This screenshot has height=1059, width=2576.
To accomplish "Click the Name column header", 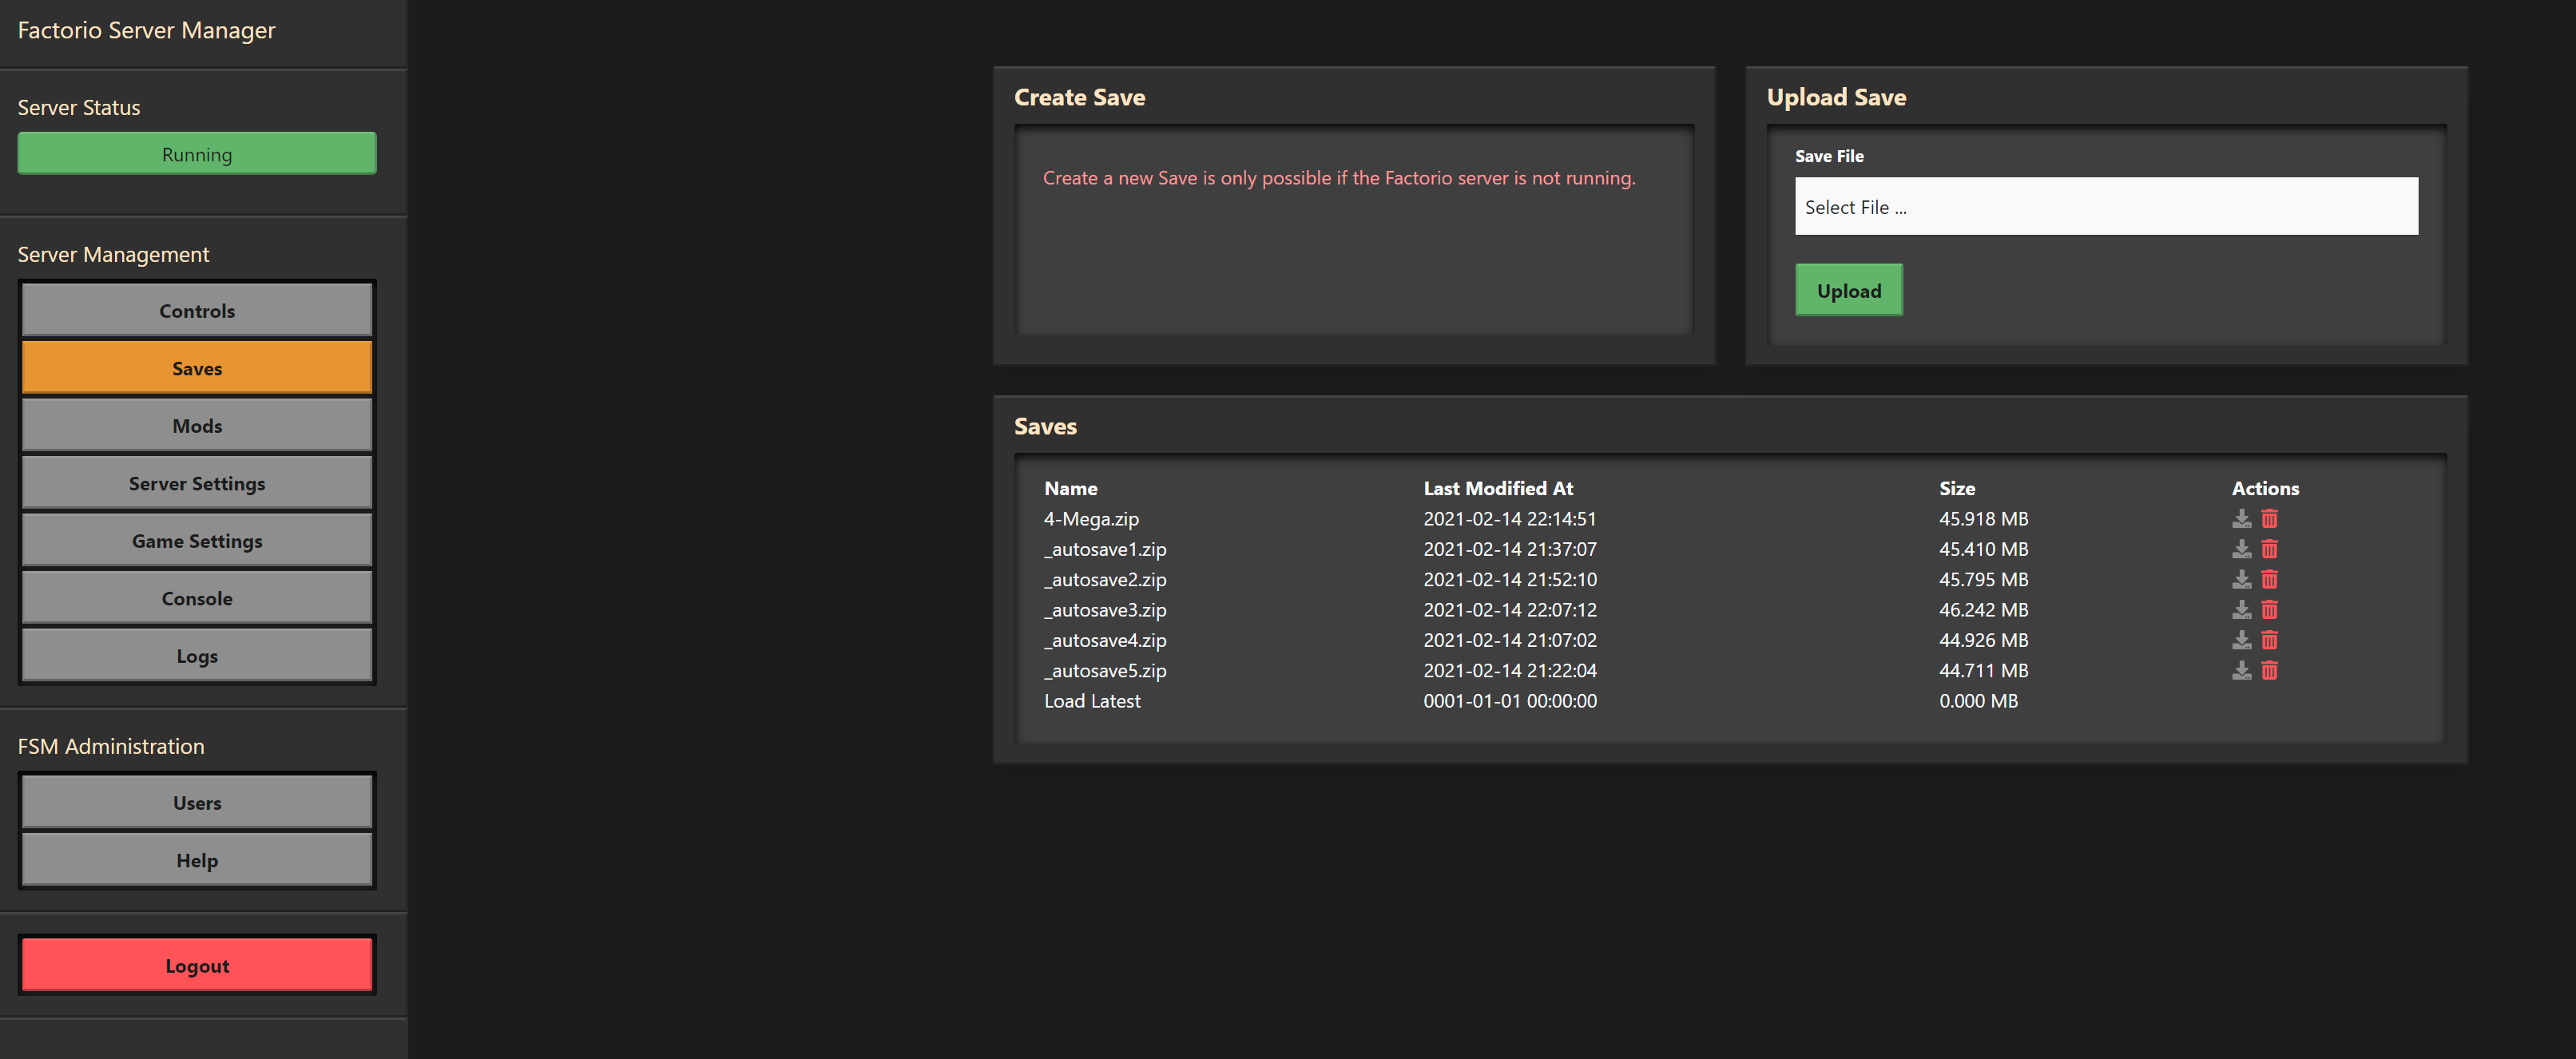I will (x=1071, y=489).
